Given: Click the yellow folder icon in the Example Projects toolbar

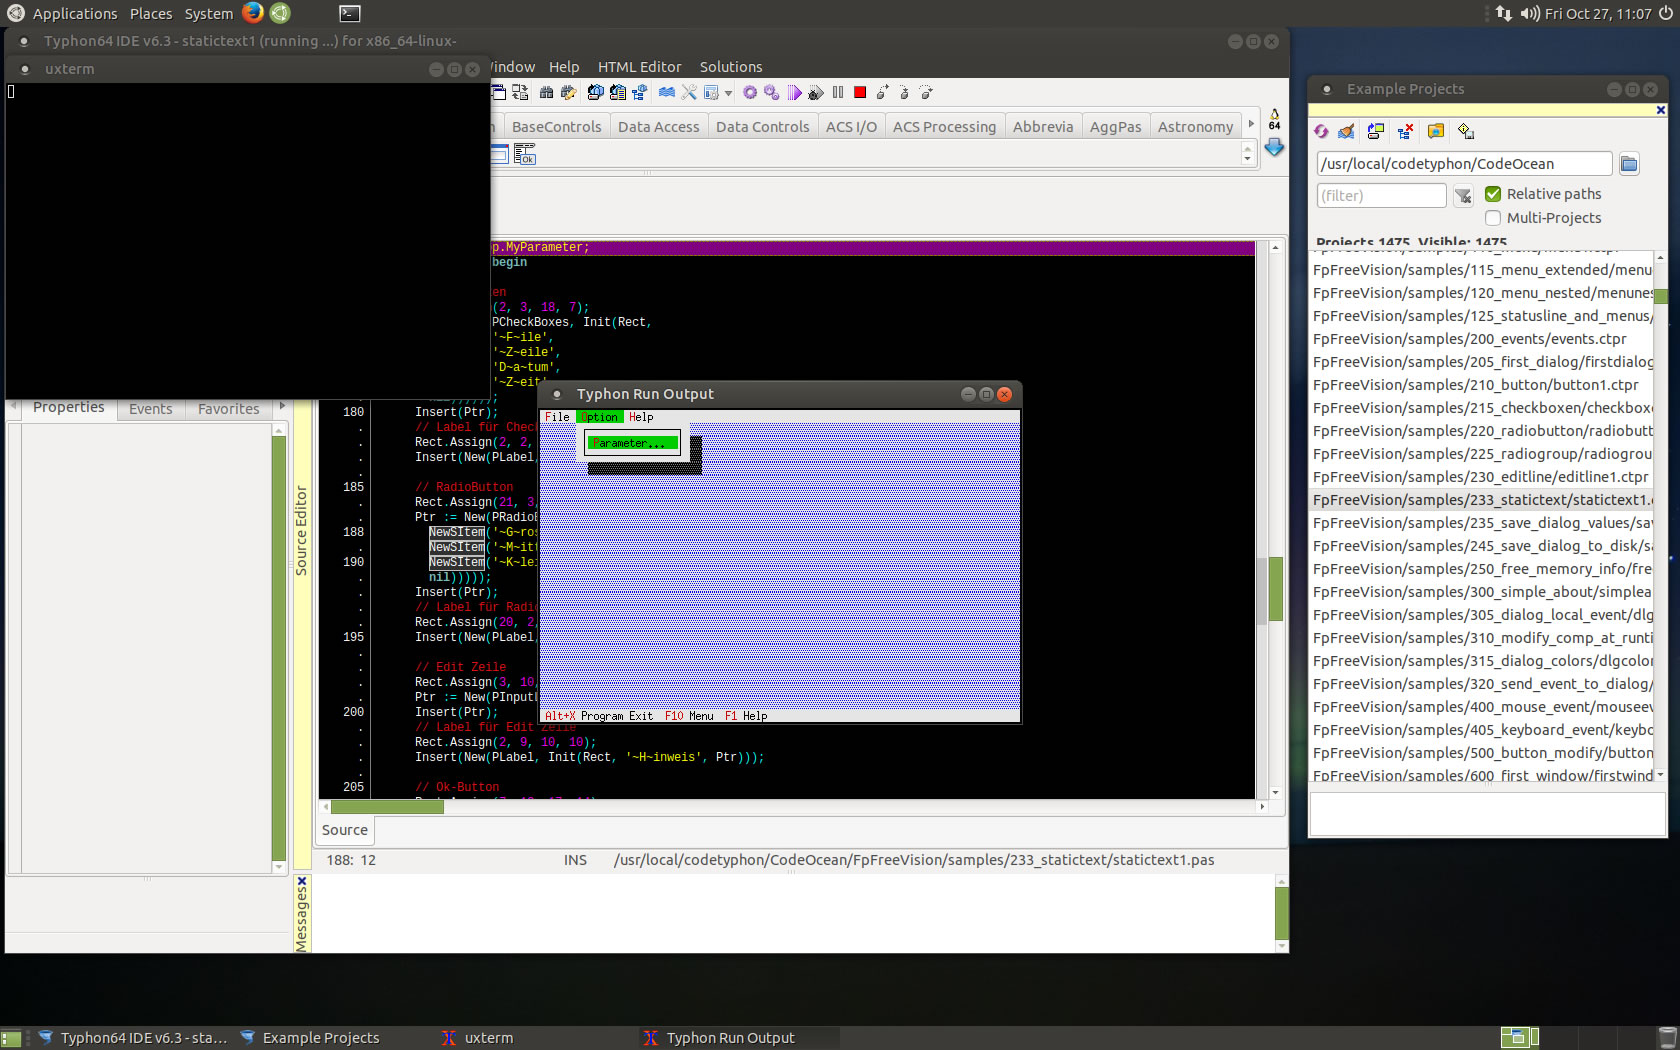Looking at the screenshot, I should click(1436, 131).
